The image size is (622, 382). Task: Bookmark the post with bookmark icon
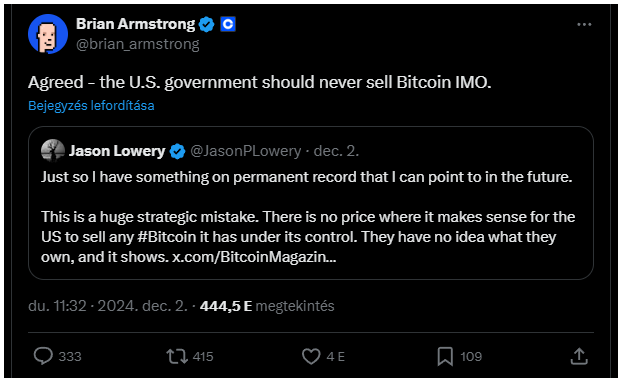[x=445, y=356]
